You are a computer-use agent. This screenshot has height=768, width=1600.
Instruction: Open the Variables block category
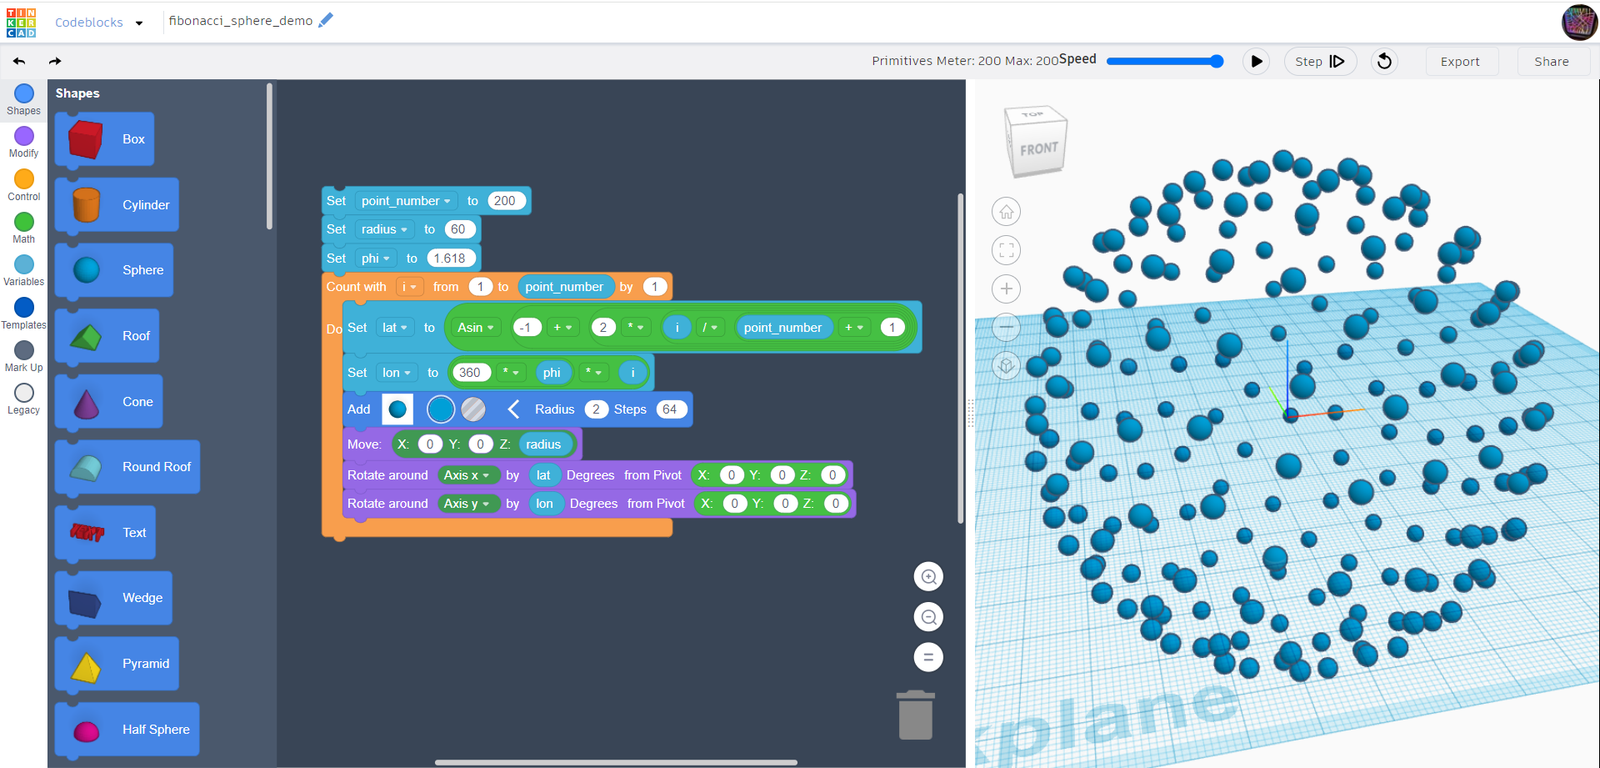pos(24,270)
